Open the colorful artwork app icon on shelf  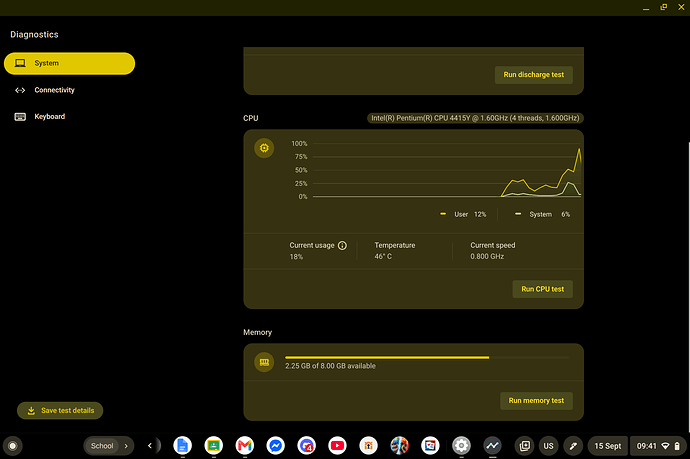click(x=399, y=446)
